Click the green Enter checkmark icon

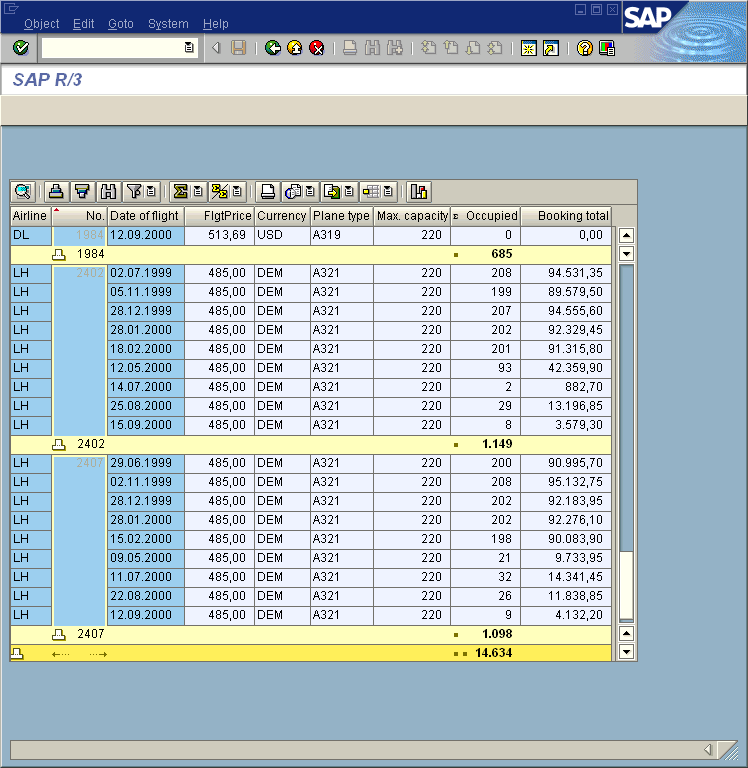coord(21,48)
